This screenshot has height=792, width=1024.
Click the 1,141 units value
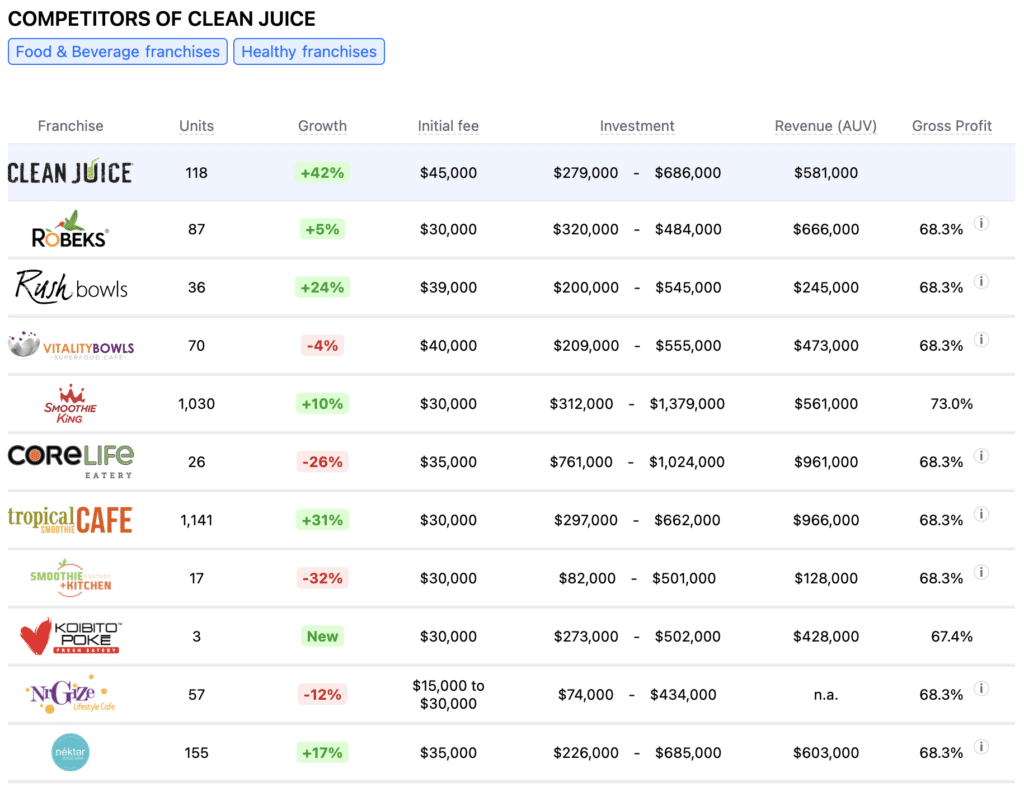pos(197,520)
